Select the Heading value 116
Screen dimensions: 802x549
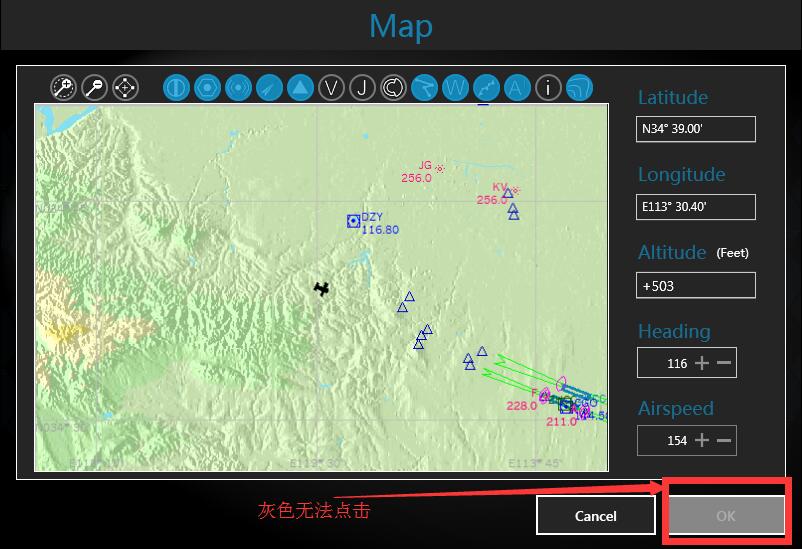pyautogui.click(x=677, y=364)
